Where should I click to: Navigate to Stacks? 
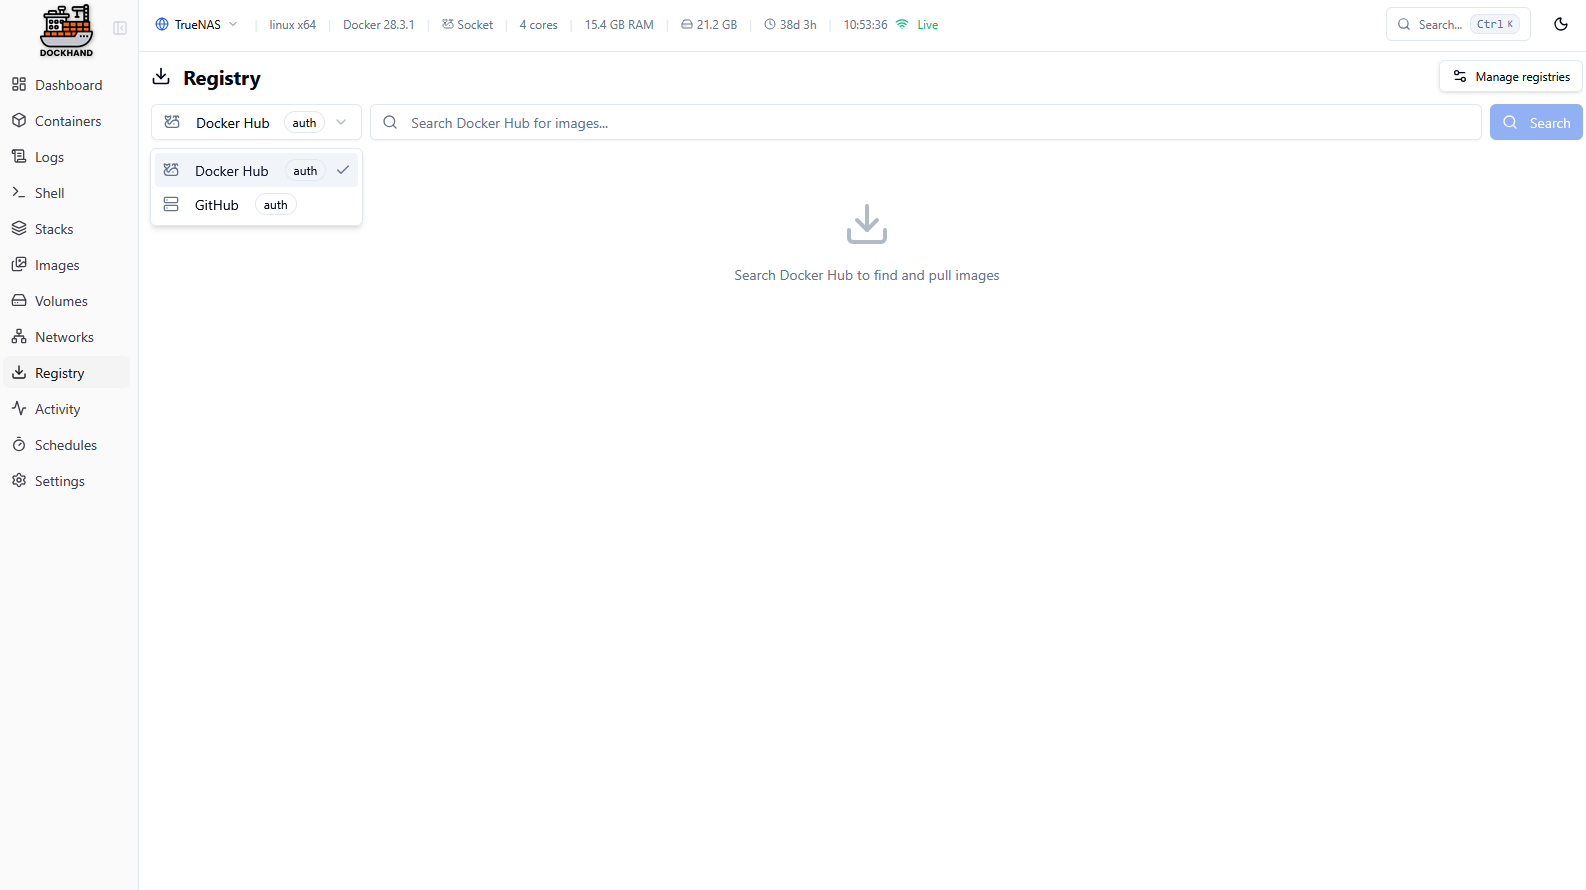[x=54, y=229]
